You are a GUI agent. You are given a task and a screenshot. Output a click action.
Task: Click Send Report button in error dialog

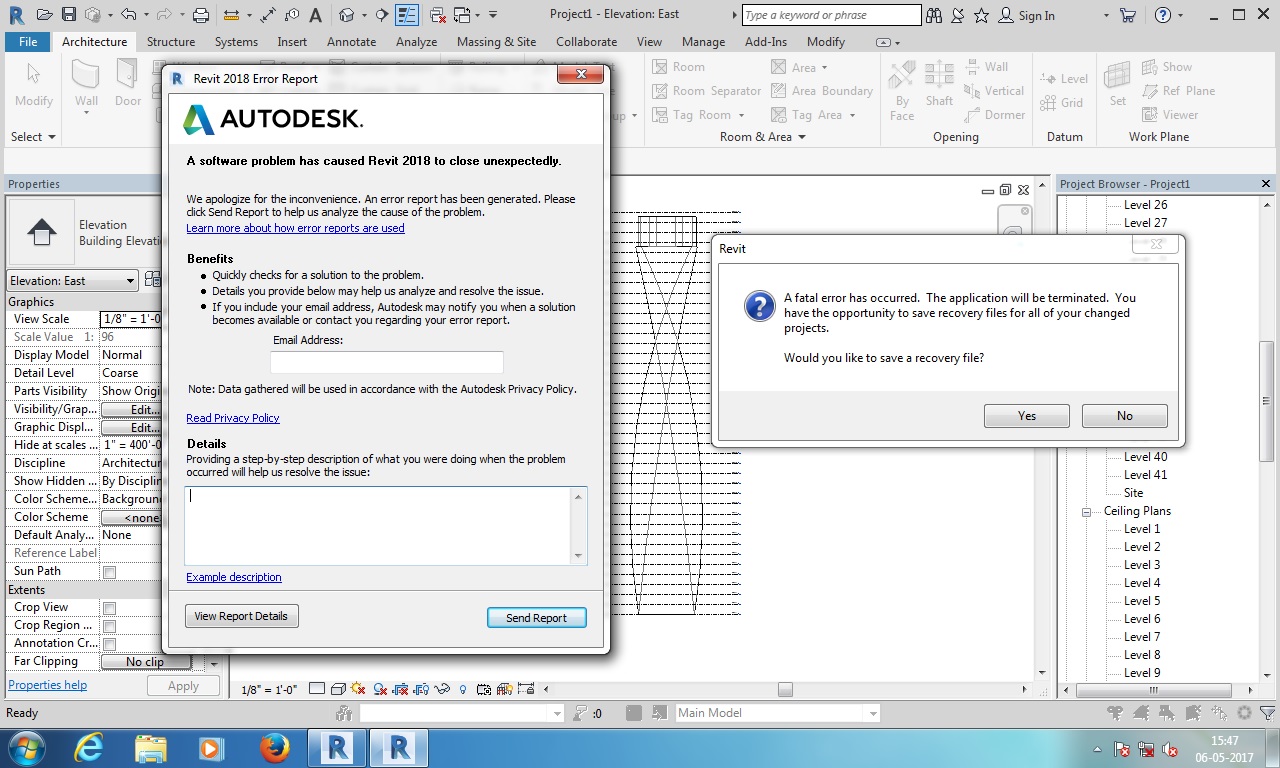[x=536, y=618]
